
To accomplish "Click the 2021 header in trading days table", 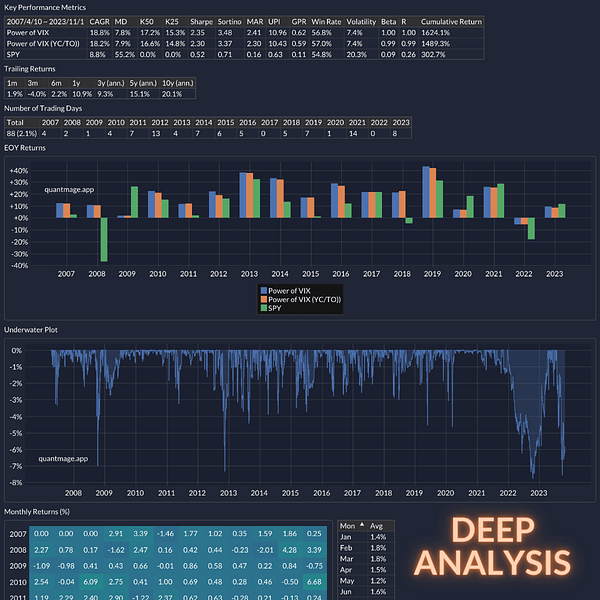I will (357, 122).
